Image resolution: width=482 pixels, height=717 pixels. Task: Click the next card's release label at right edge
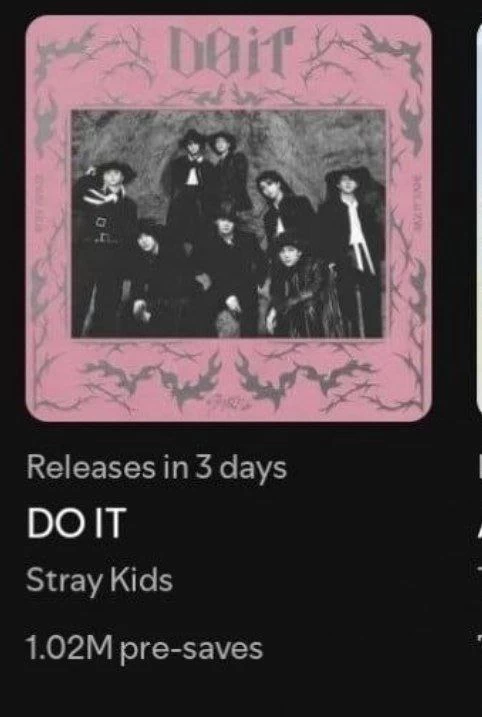click(480, 468)
